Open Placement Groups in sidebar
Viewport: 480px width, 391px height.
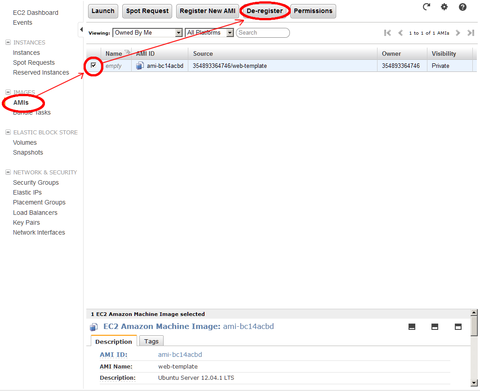coord(39,203)
